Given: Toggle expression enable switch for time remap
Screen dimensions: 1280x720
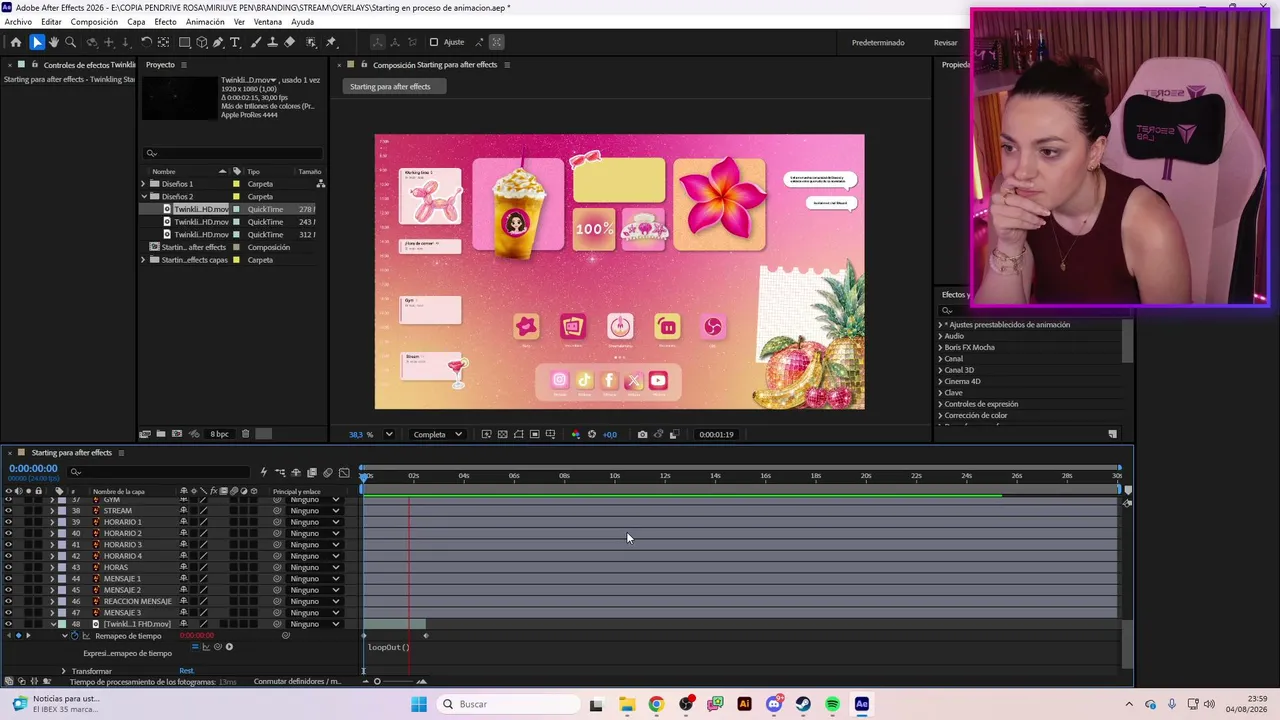Looking at the screenshot, I should [x=195, y=647].
